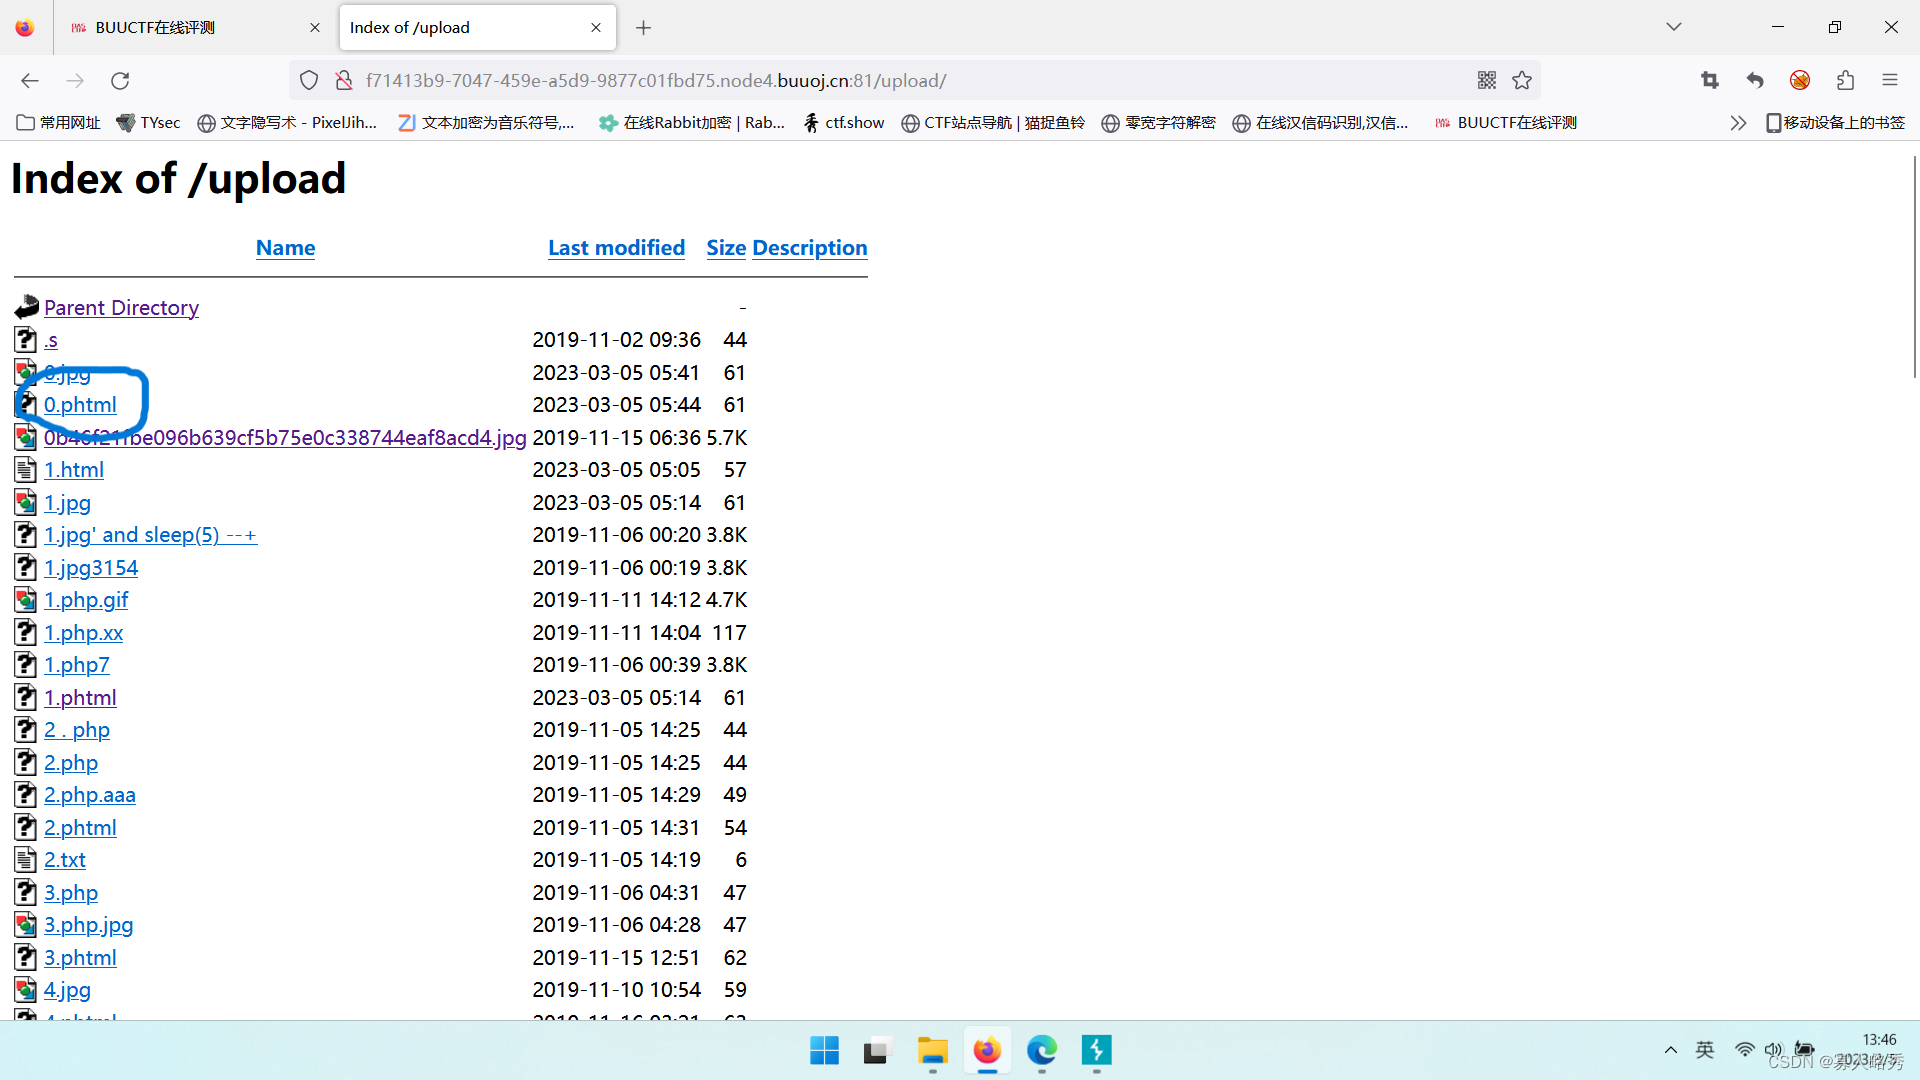Go to Parent Directory link
The image size is (1920, 1080).
pos(121,307)
